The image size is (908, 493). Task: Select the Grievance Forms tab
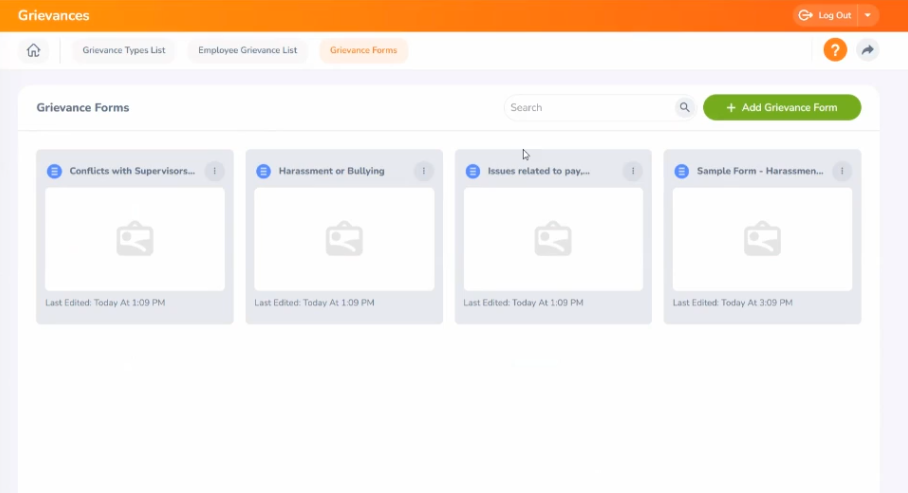[x=364, y=50]
